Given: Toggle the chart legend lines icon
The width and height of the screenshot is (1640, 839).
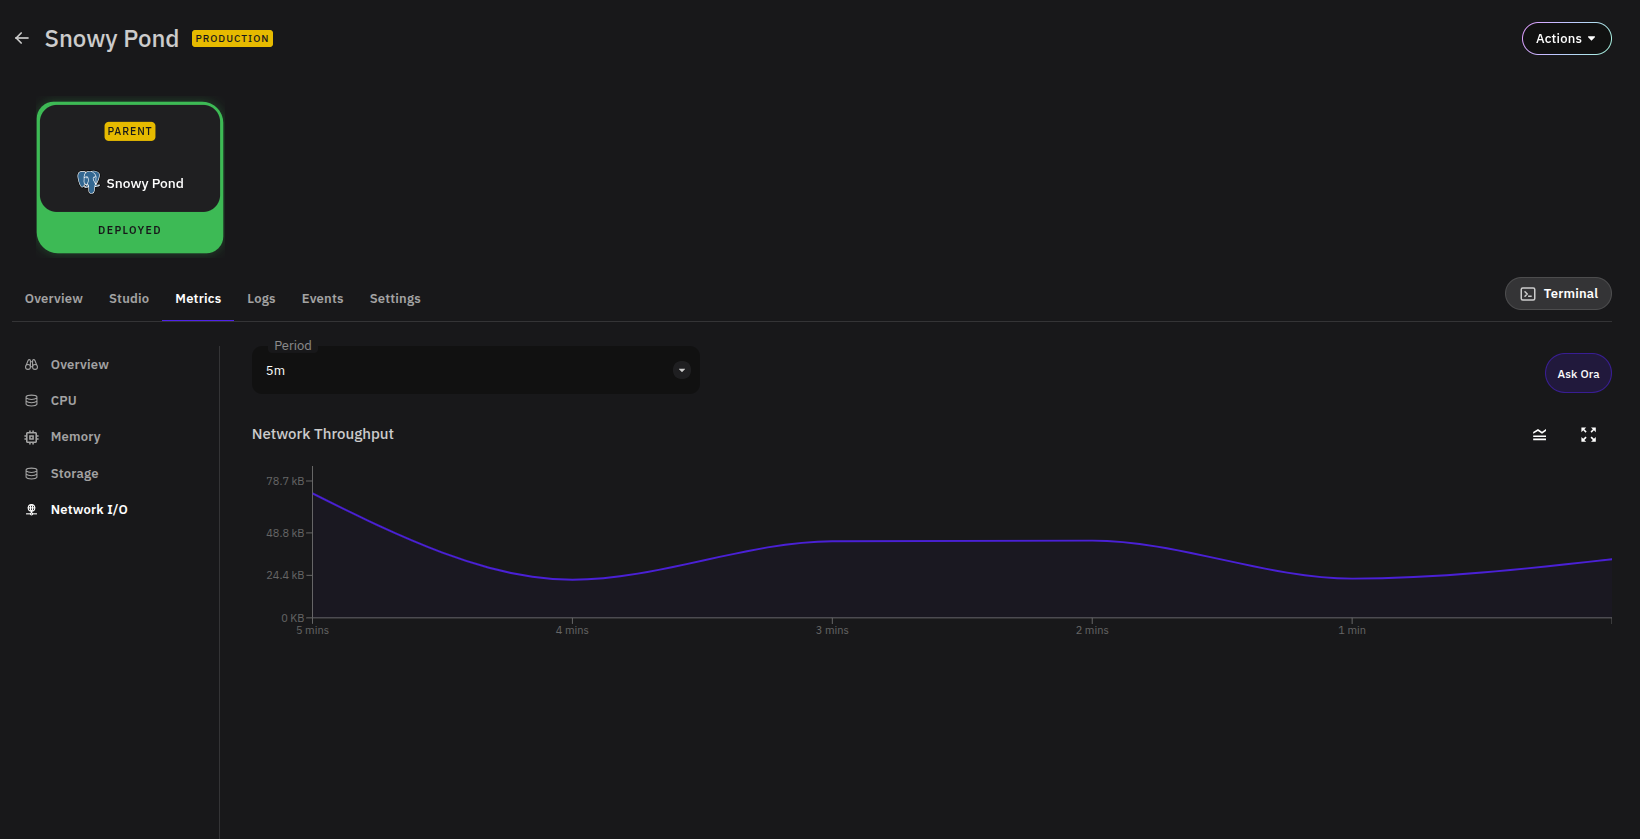Looking at the screenshot, I should [x=1540, y=434].
